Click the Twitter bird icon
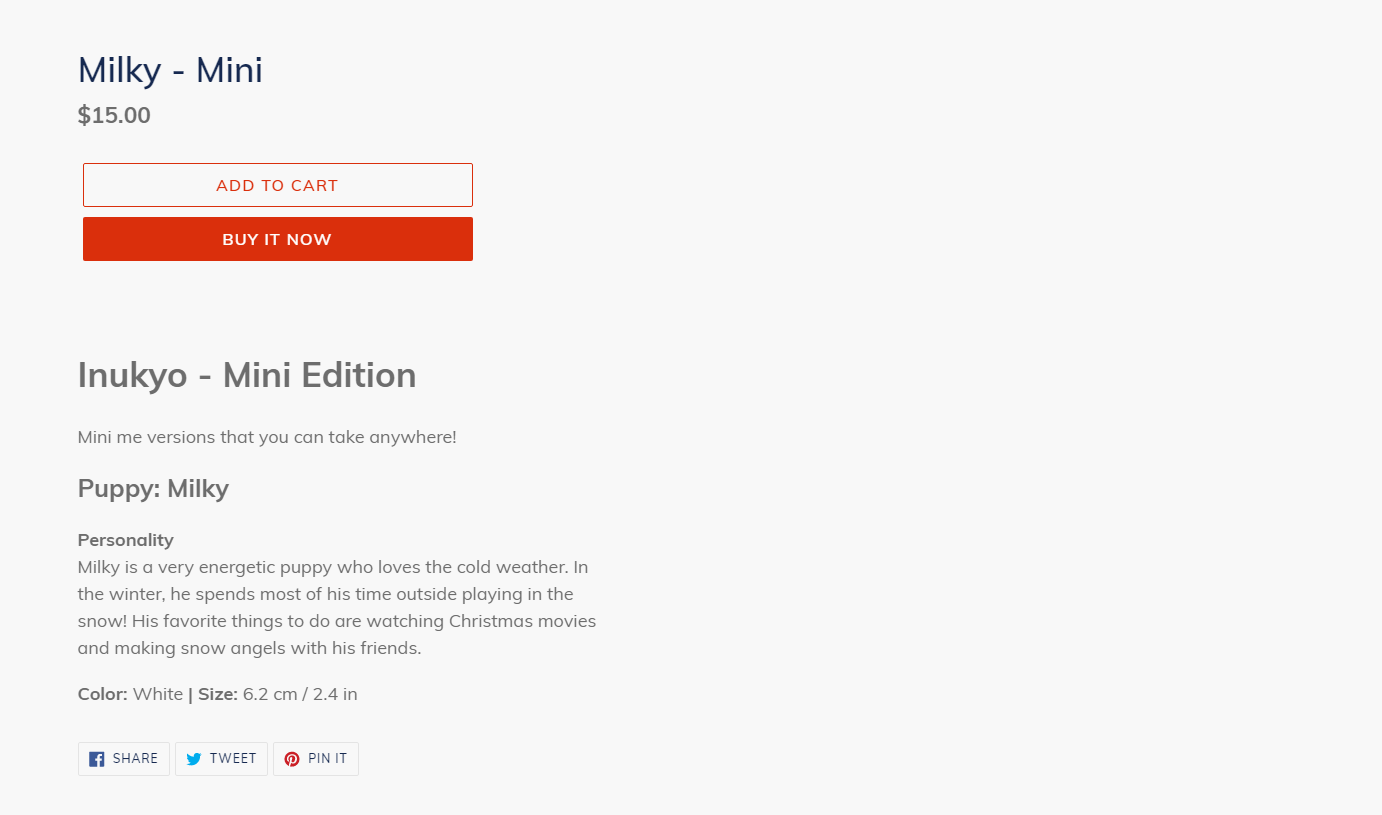Image resolution: width=1382 pixels, height=815 pixels. pos(194,759)
